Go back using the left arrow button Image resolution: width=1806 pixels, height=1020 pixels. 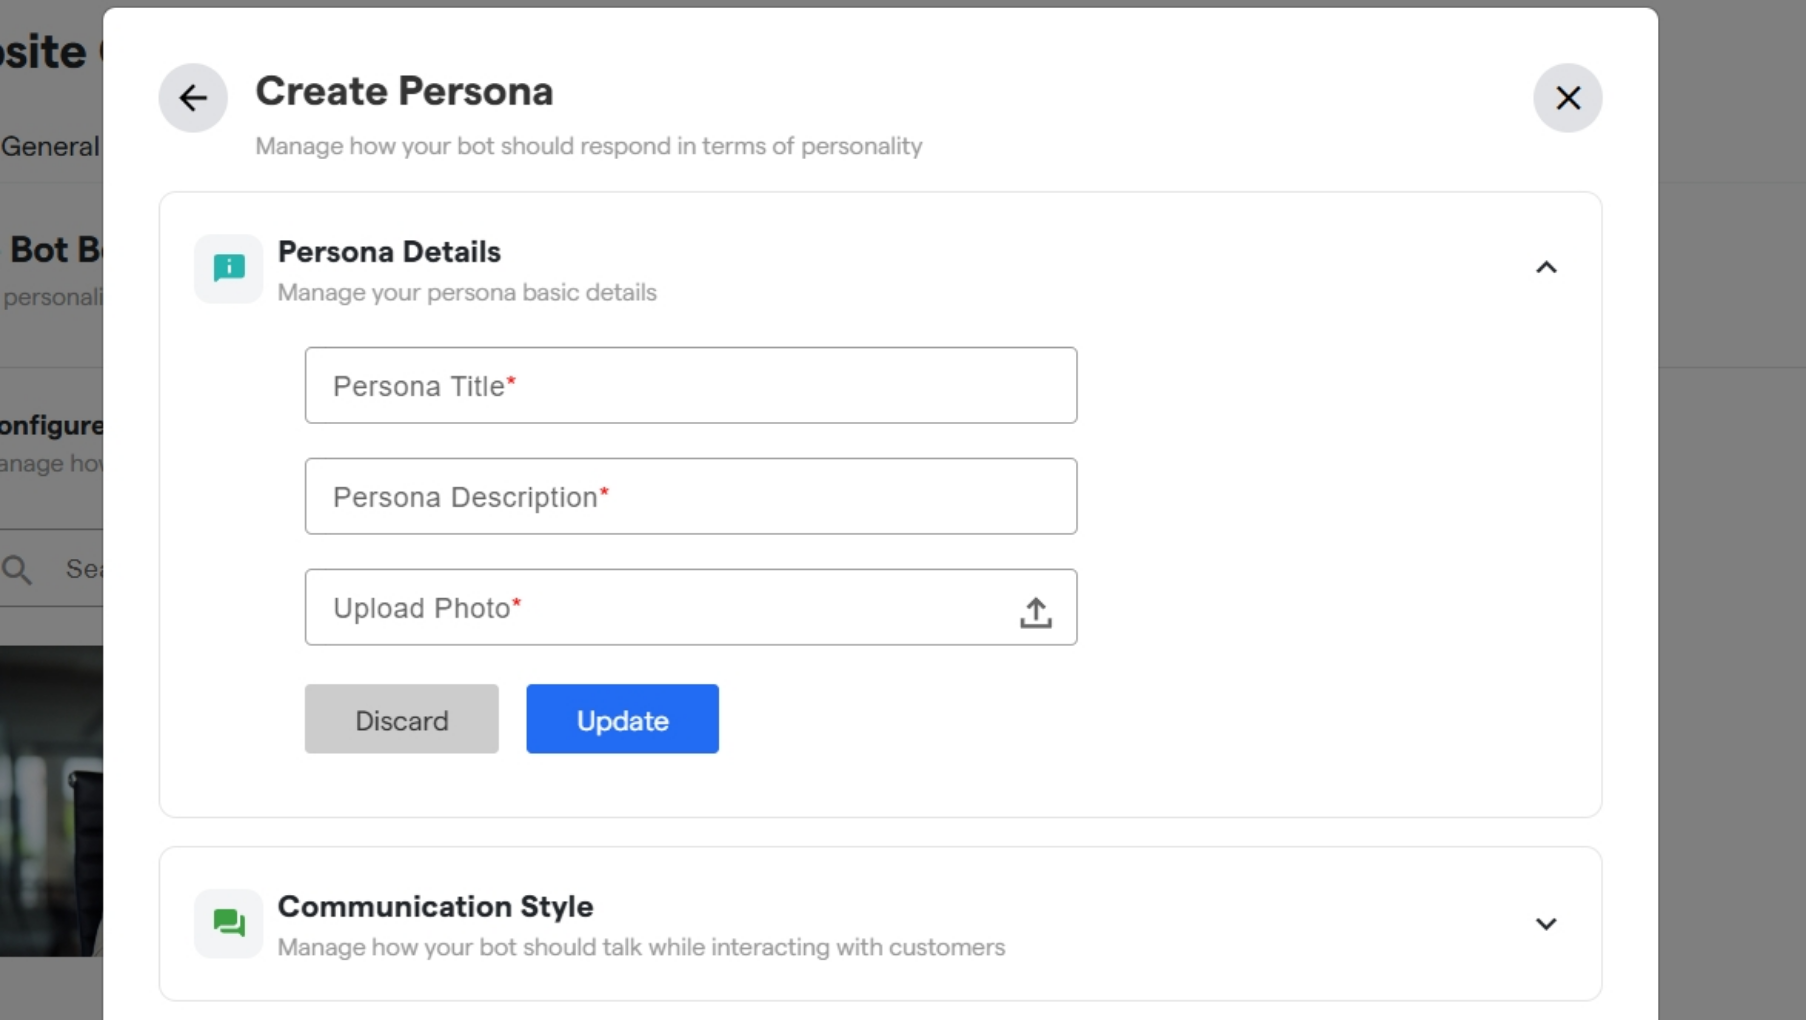[193, 98]
